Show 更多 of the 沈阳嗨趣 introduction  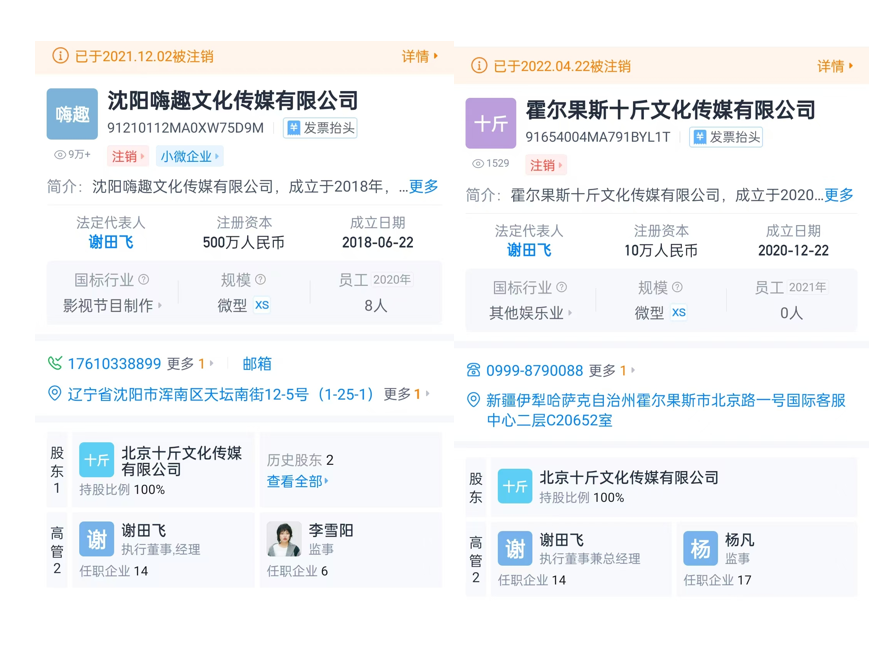424,186
